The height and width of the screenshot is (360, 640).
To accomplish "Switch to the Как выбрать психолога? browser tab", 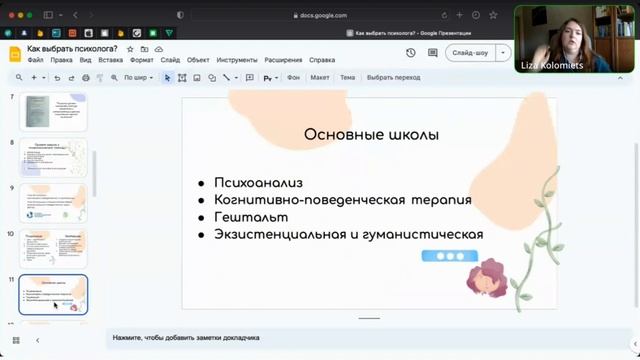I will click(x=409, y=33).
